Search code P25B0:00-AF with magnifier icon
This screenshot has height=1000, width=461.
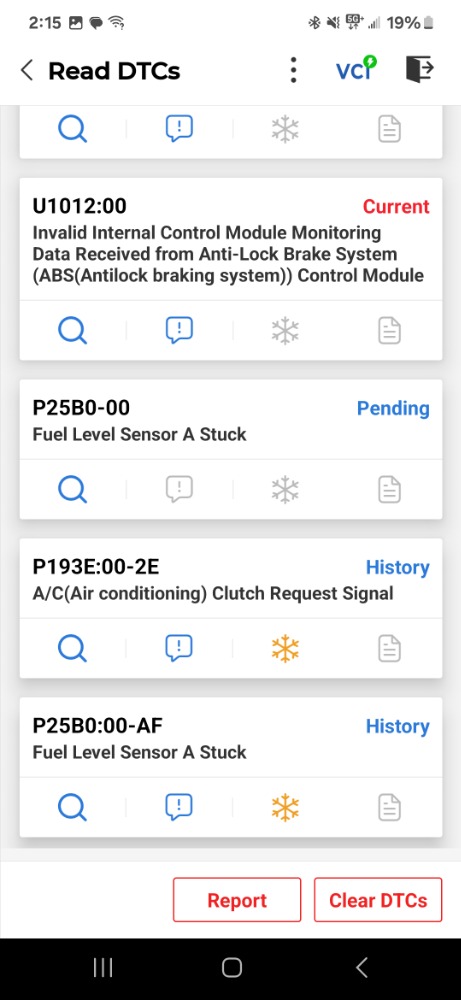coord(72,807)
